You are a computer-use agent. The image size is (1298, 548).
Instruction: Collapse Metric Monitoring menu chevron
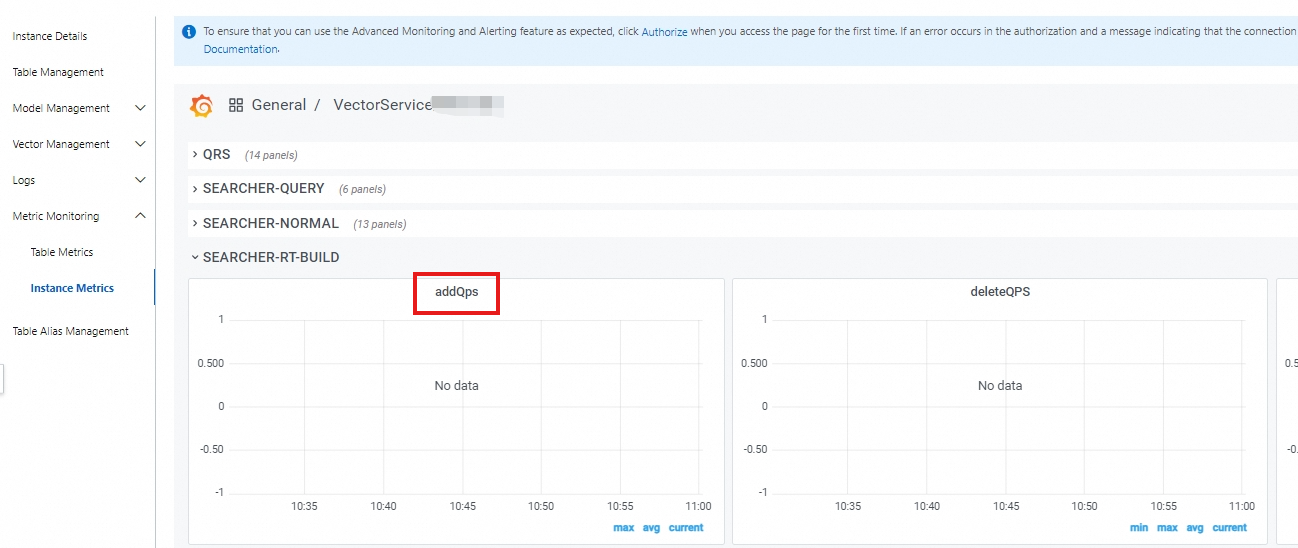click(x=140, y=216)
